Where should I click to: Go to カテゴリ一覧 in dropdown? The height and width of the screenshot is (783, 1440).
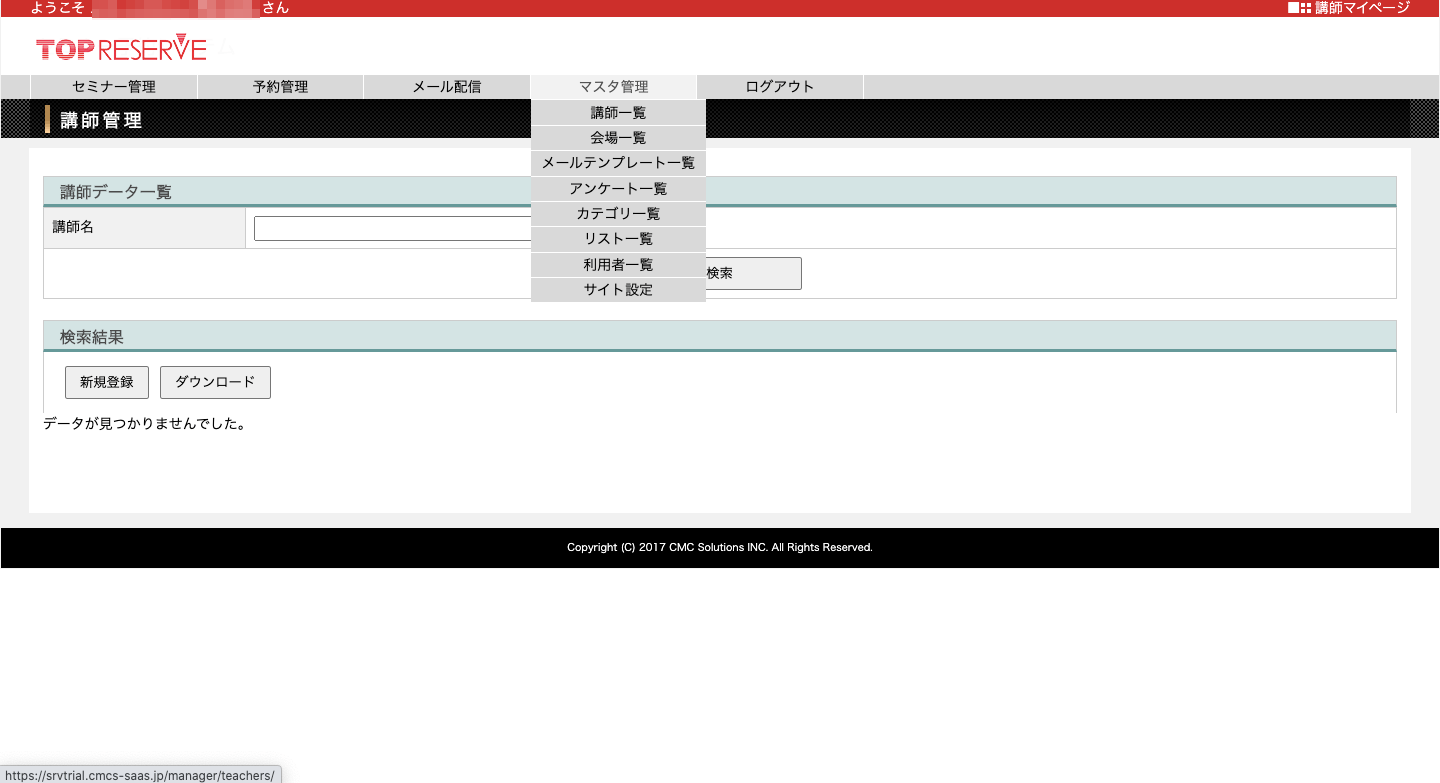tap(618, 214)
